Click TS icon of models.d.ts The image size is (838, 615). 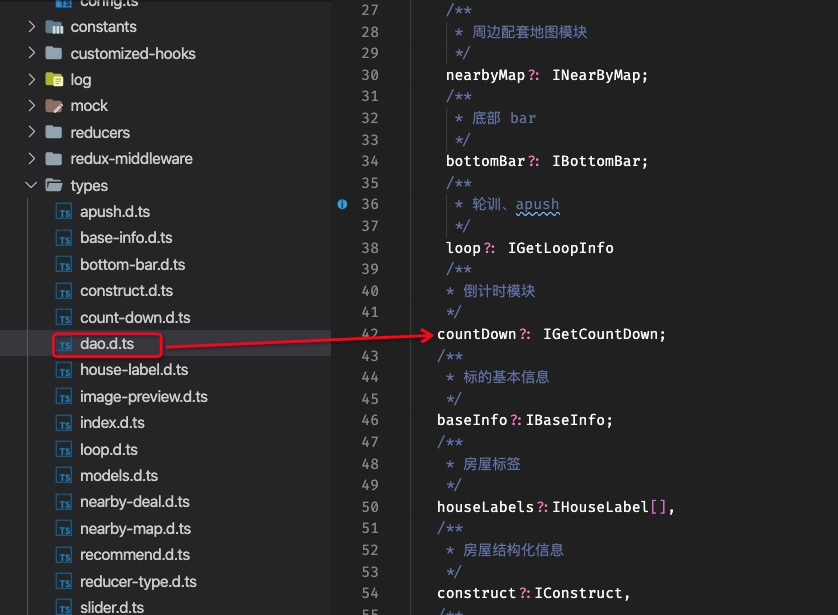(64, 476)
